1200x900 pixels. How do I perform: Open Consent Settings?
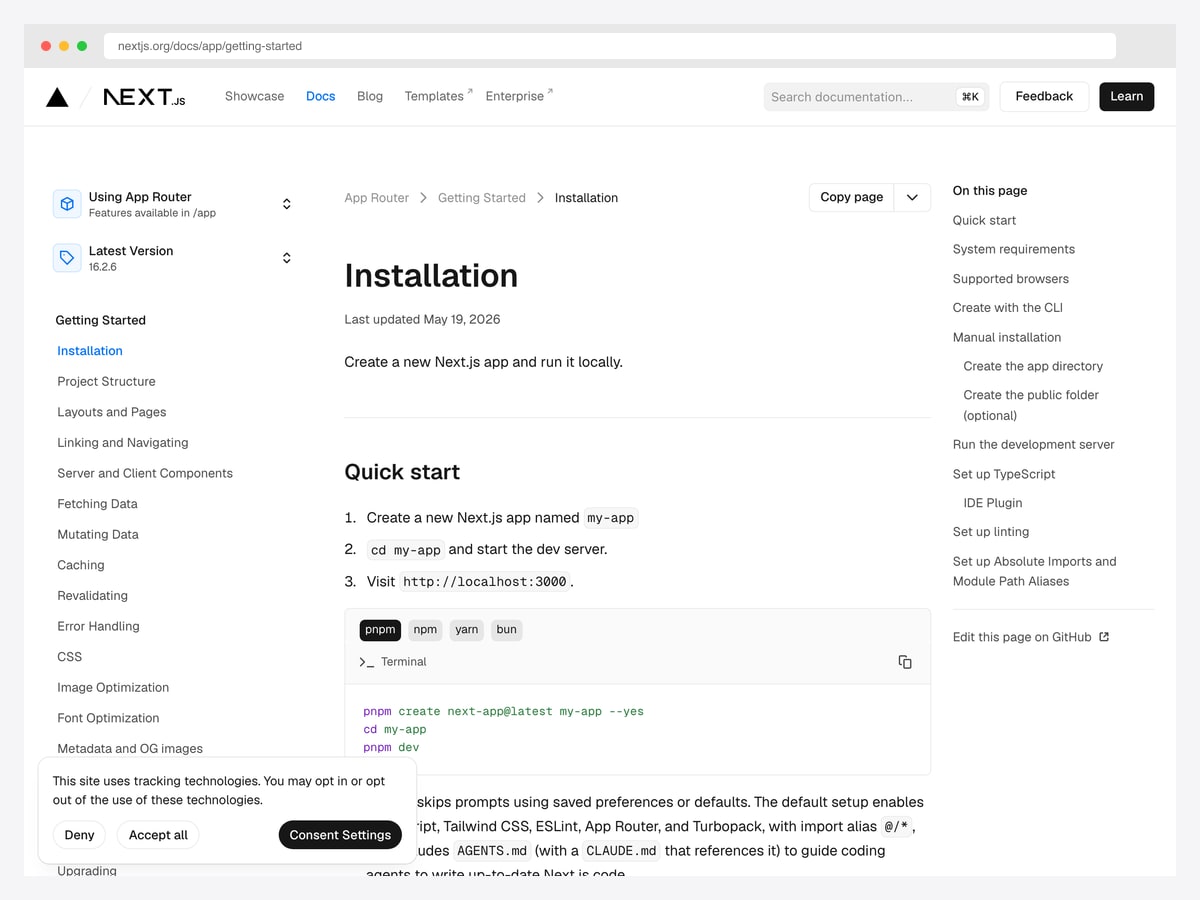(340, 835)
